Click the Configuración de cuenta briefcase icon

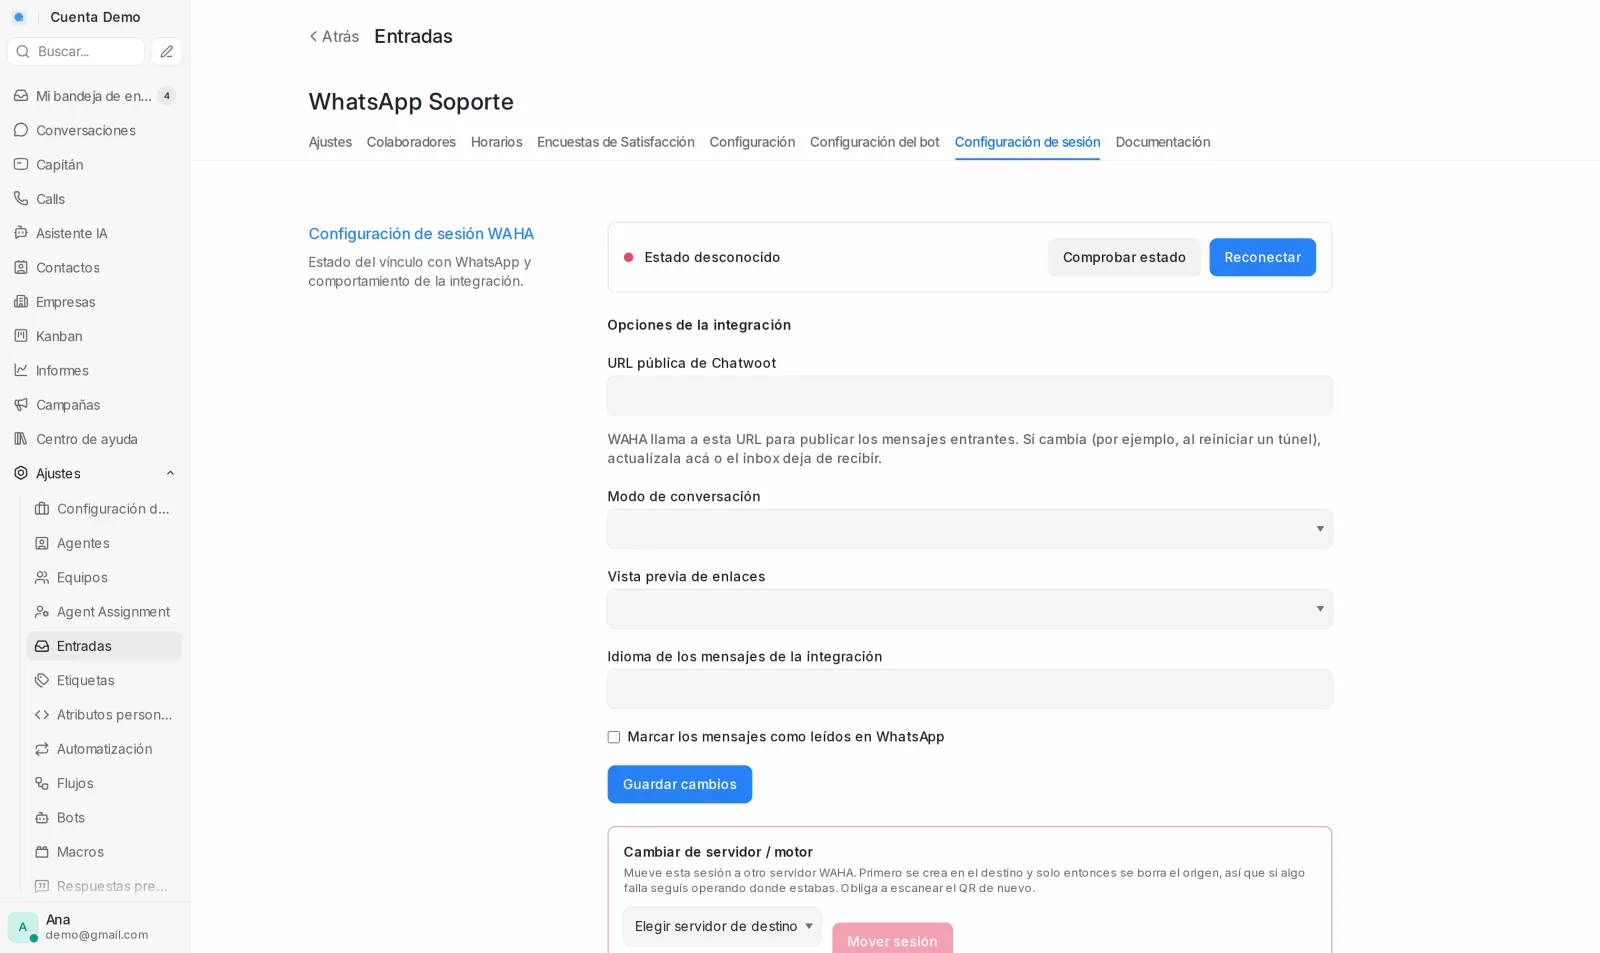(x=42, y=509)
